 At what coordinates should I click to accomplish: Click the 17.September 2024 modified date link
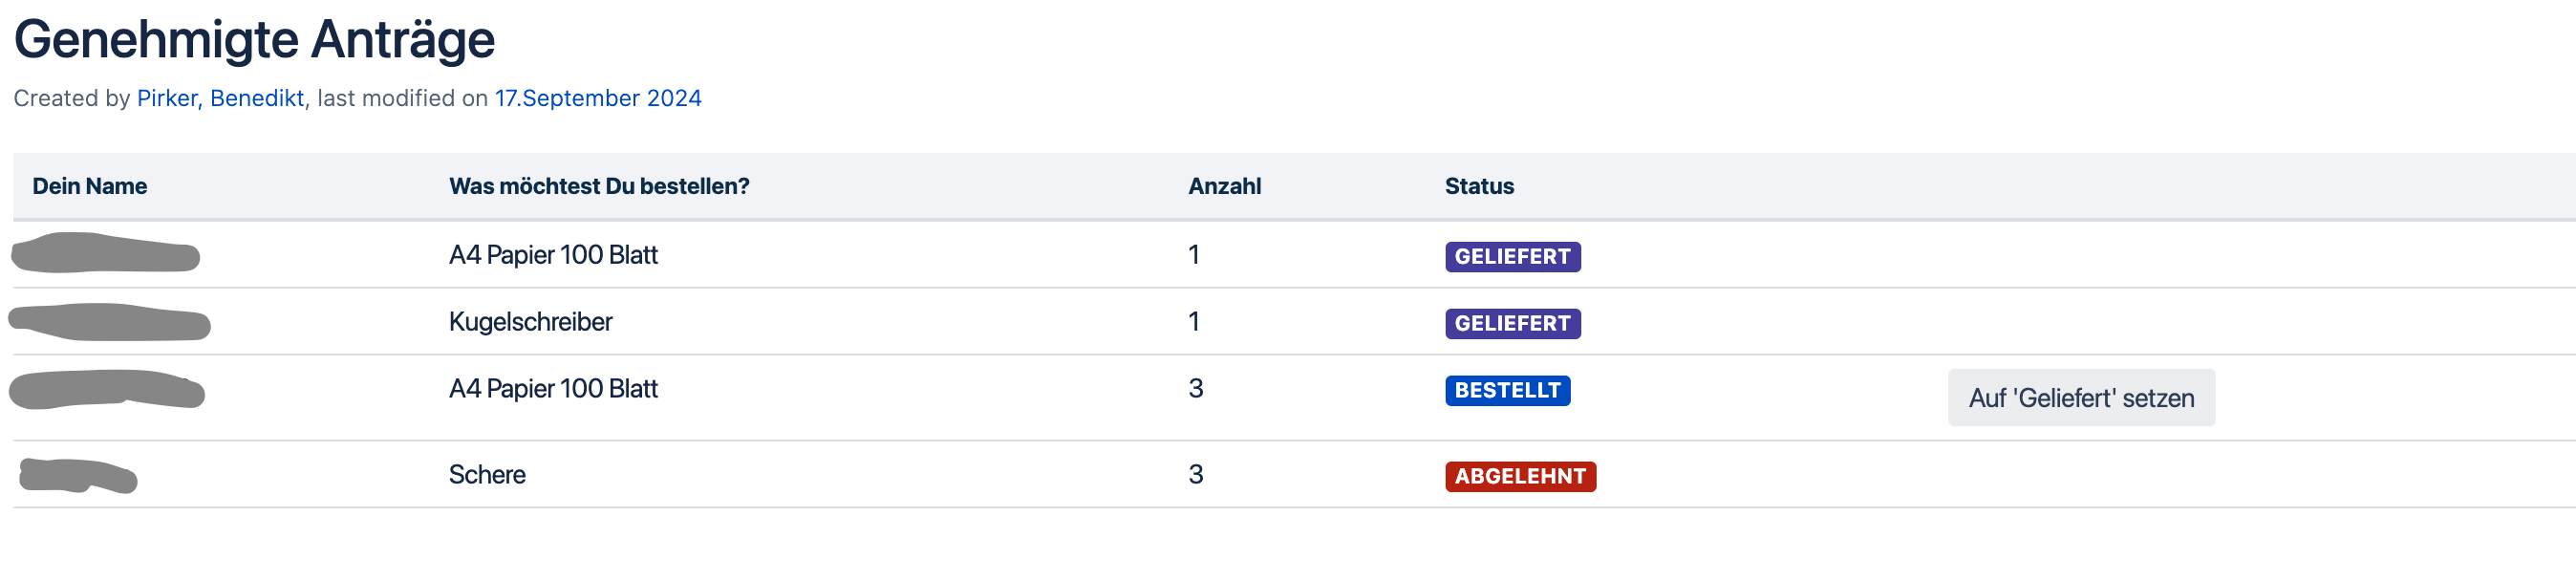(x=597, y=98)
